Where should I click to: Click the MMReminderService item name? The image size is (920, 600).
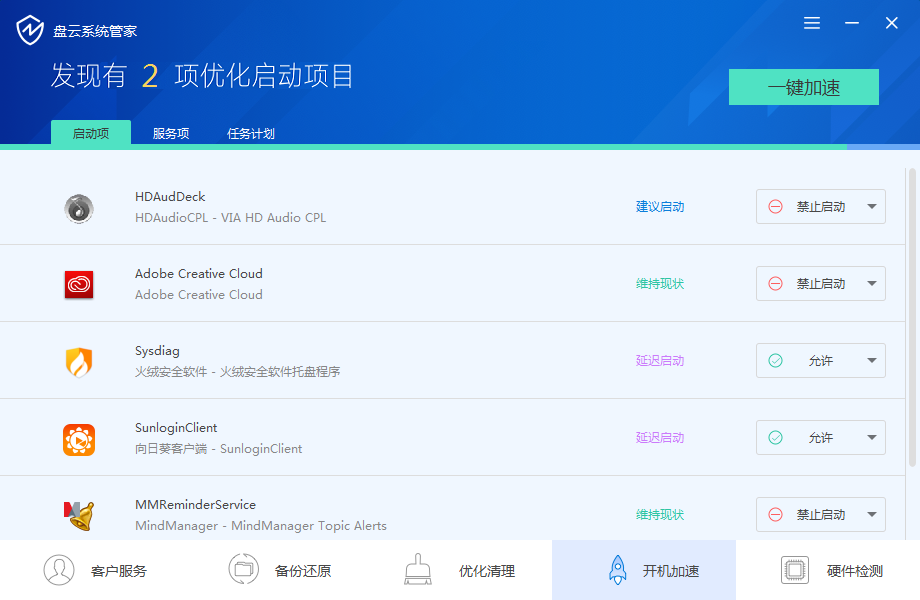click(195, 504)
